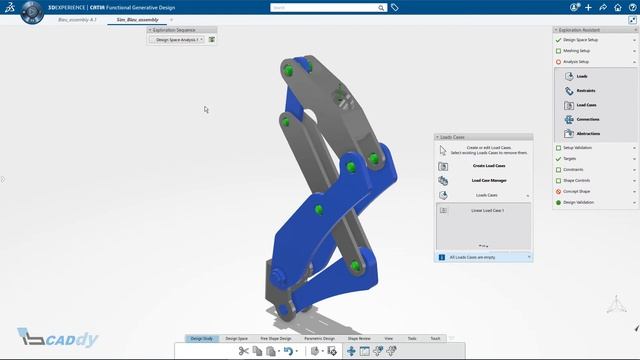Open the 3DEXPERIENCE compass
This screenshot has width=640, height=360.
pyautogui.click(x=32, y=12)
